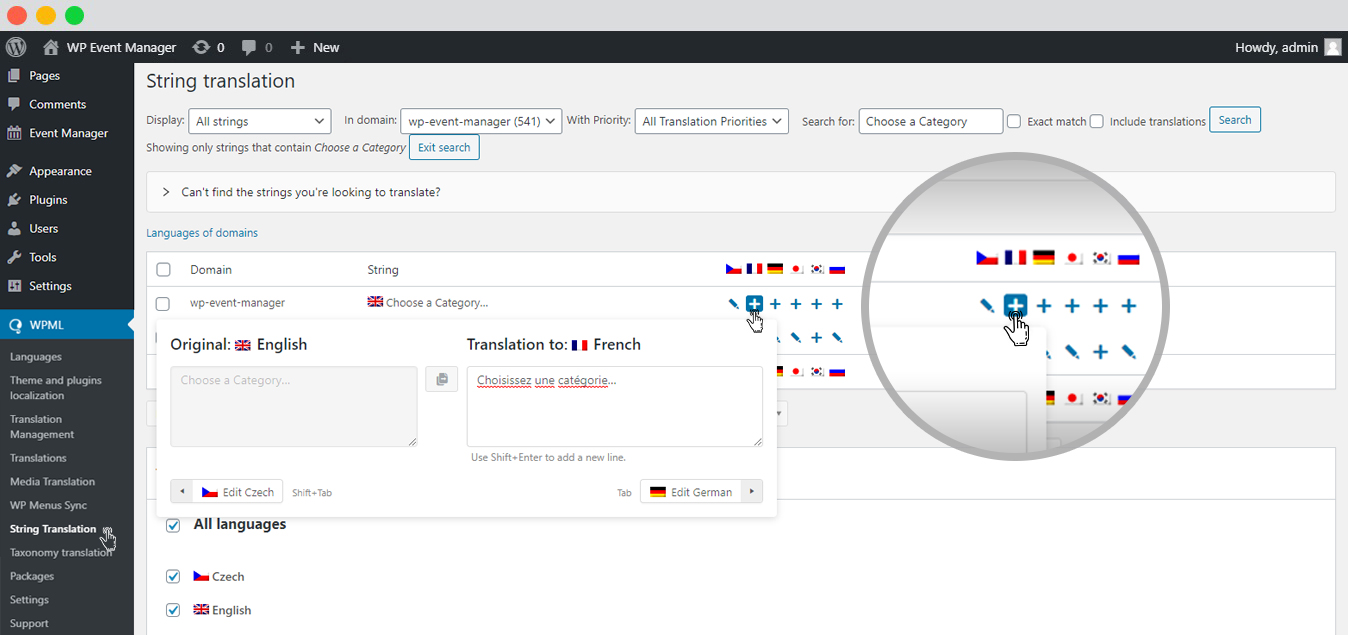
Task: Click the Domain column header
Action: (211, 270)
